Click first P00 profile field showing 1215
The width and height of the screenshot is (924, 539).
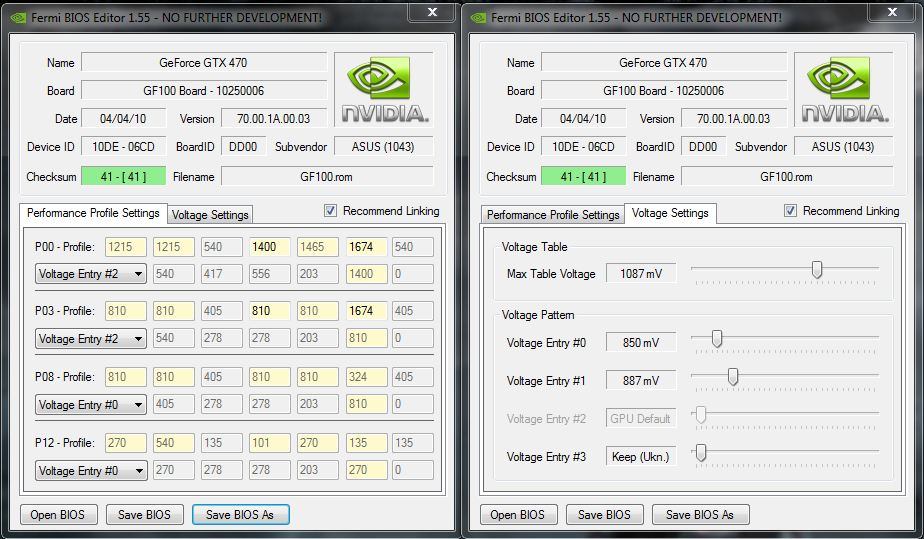(126, 247)
